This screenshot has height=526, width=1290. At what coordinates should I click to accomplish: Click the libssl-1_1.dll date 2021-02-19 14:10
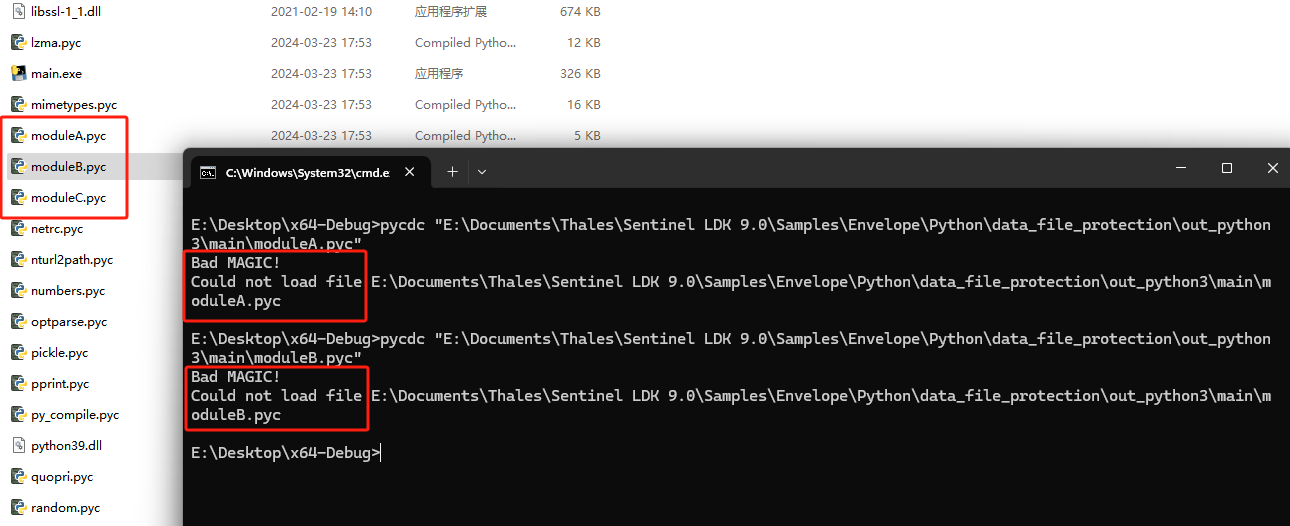click(x=321, y=12)
